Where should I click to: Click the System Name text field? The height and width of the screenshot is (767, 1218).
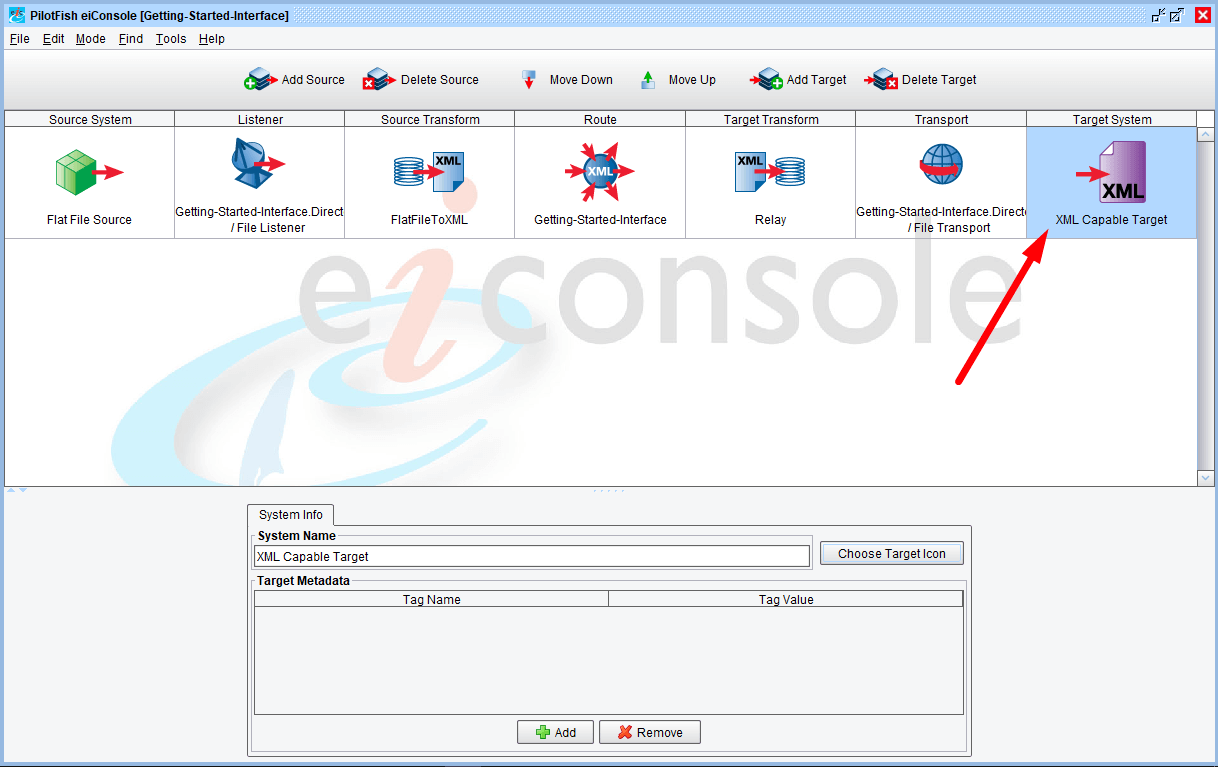pos(532,557)
